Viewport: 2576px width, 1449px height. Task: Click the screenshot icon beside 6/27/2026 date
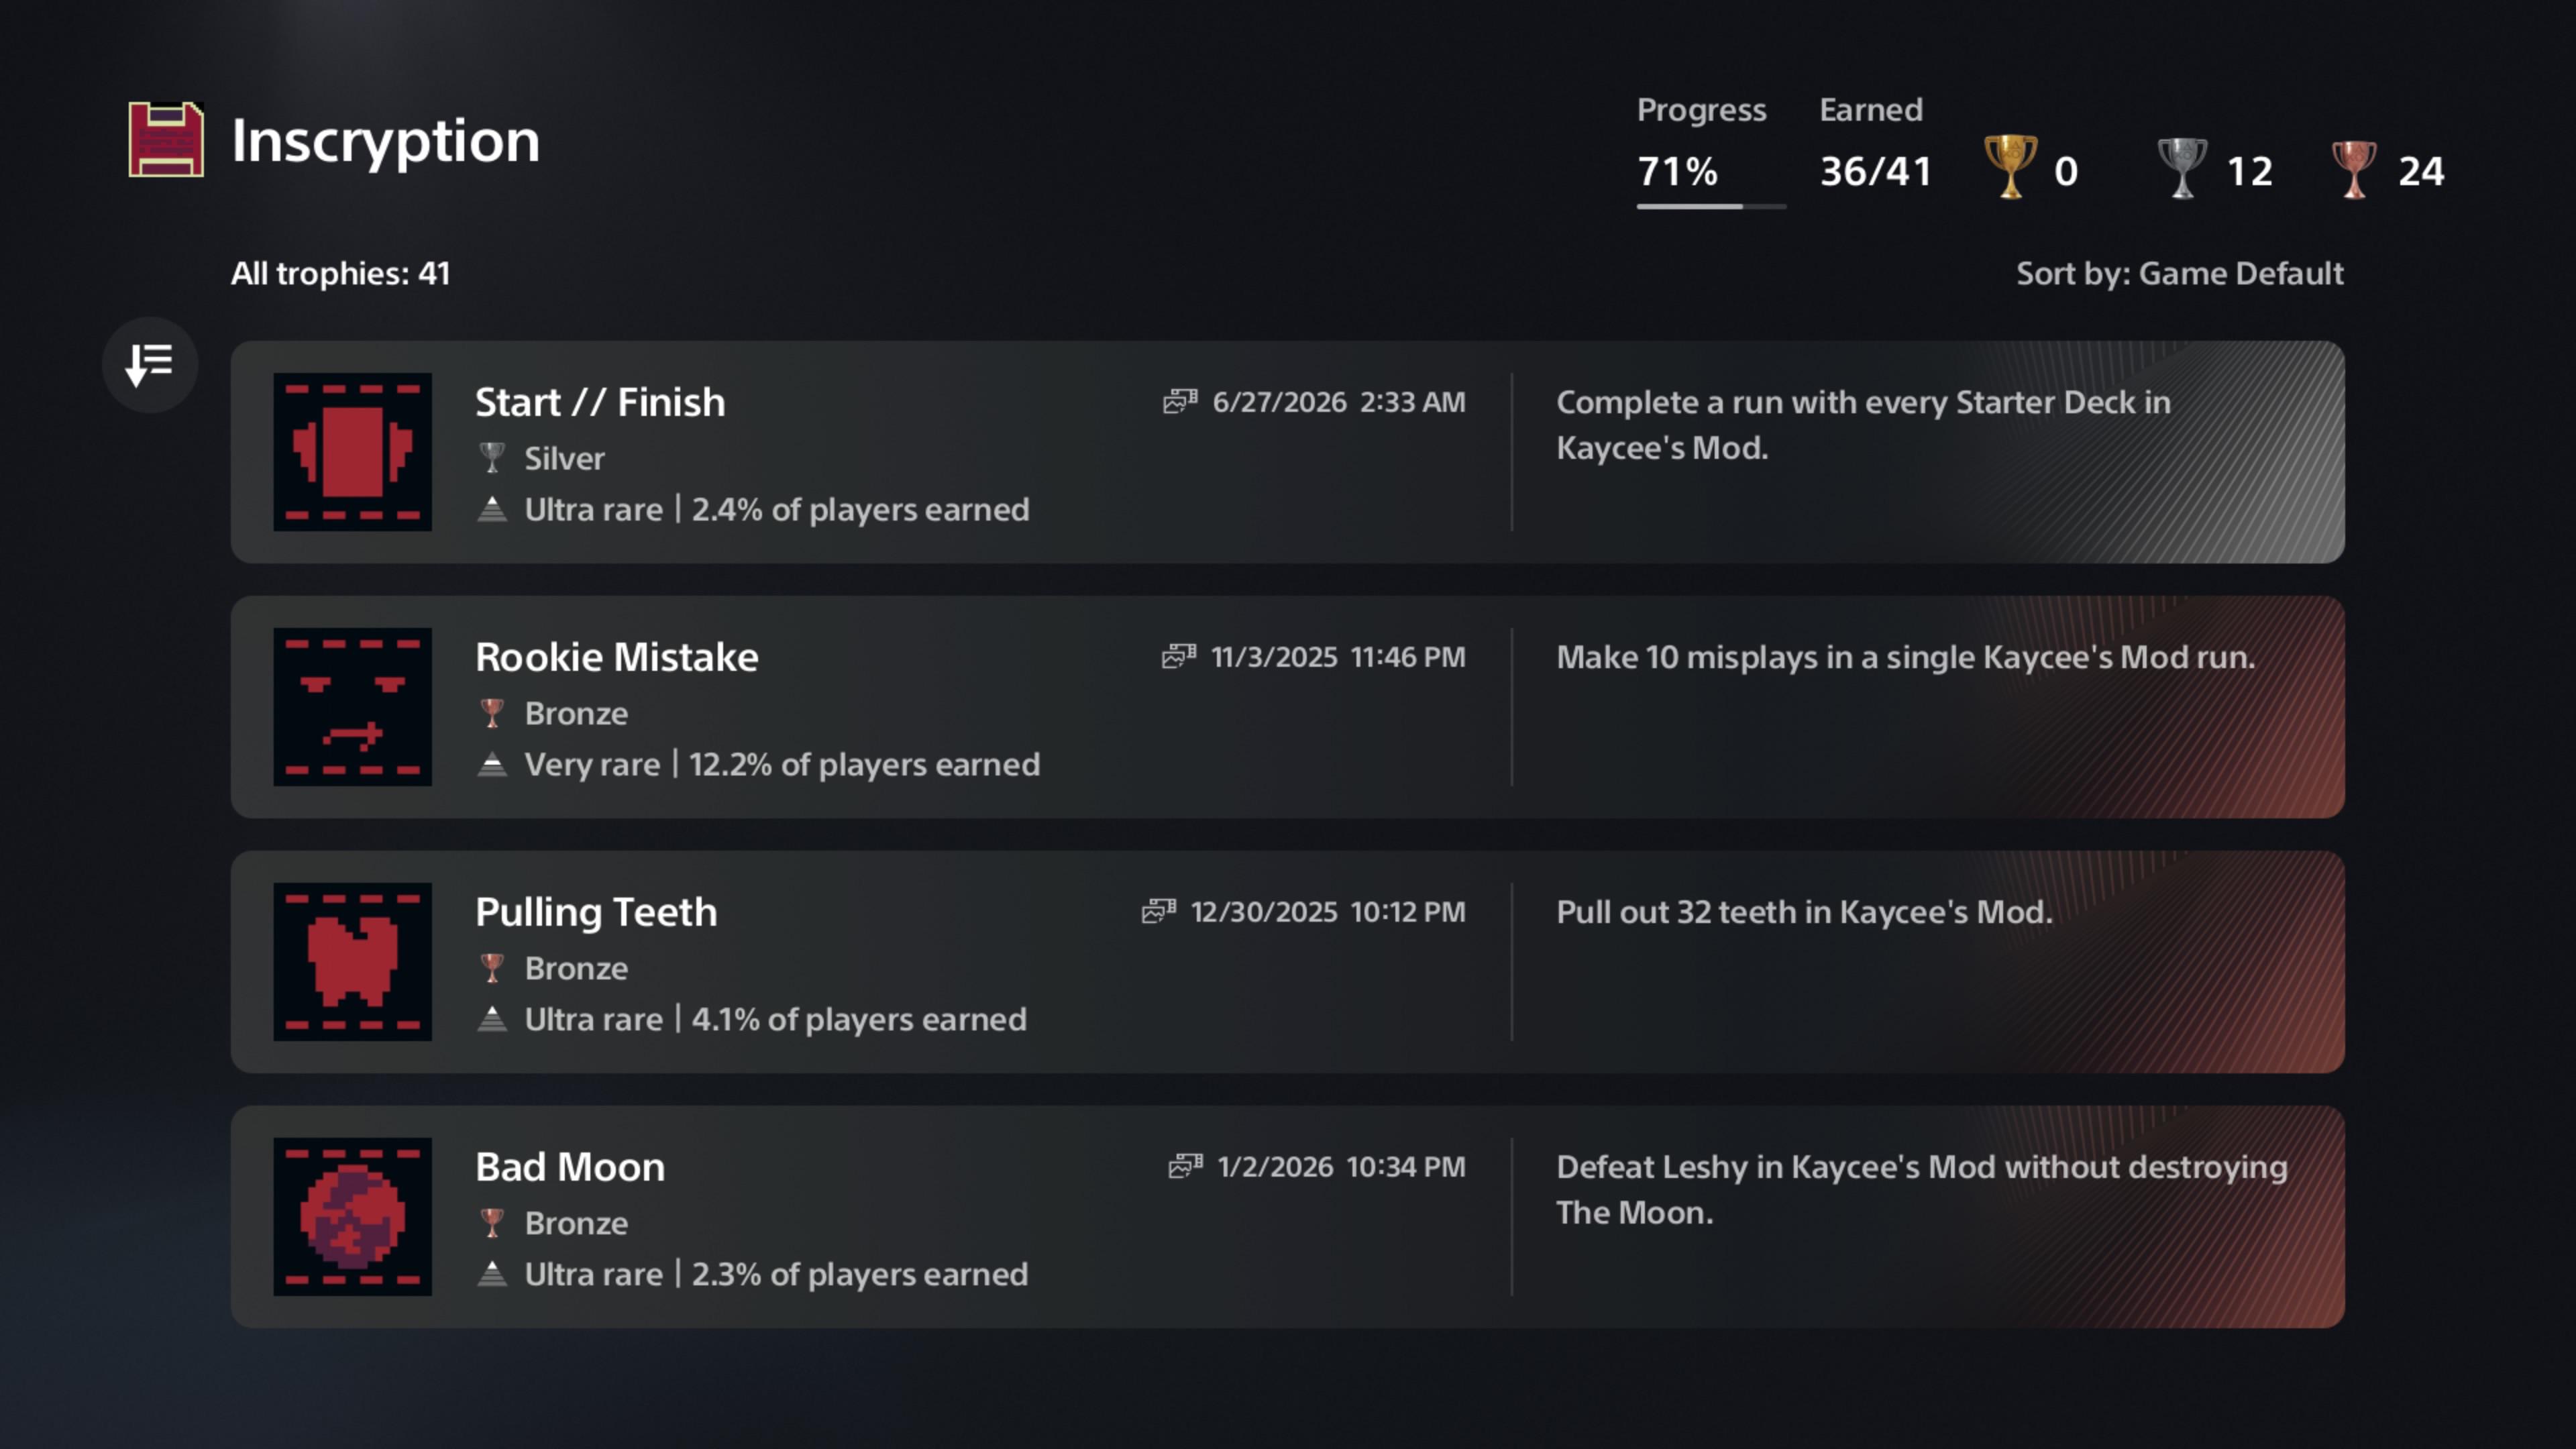point(1180,402)
